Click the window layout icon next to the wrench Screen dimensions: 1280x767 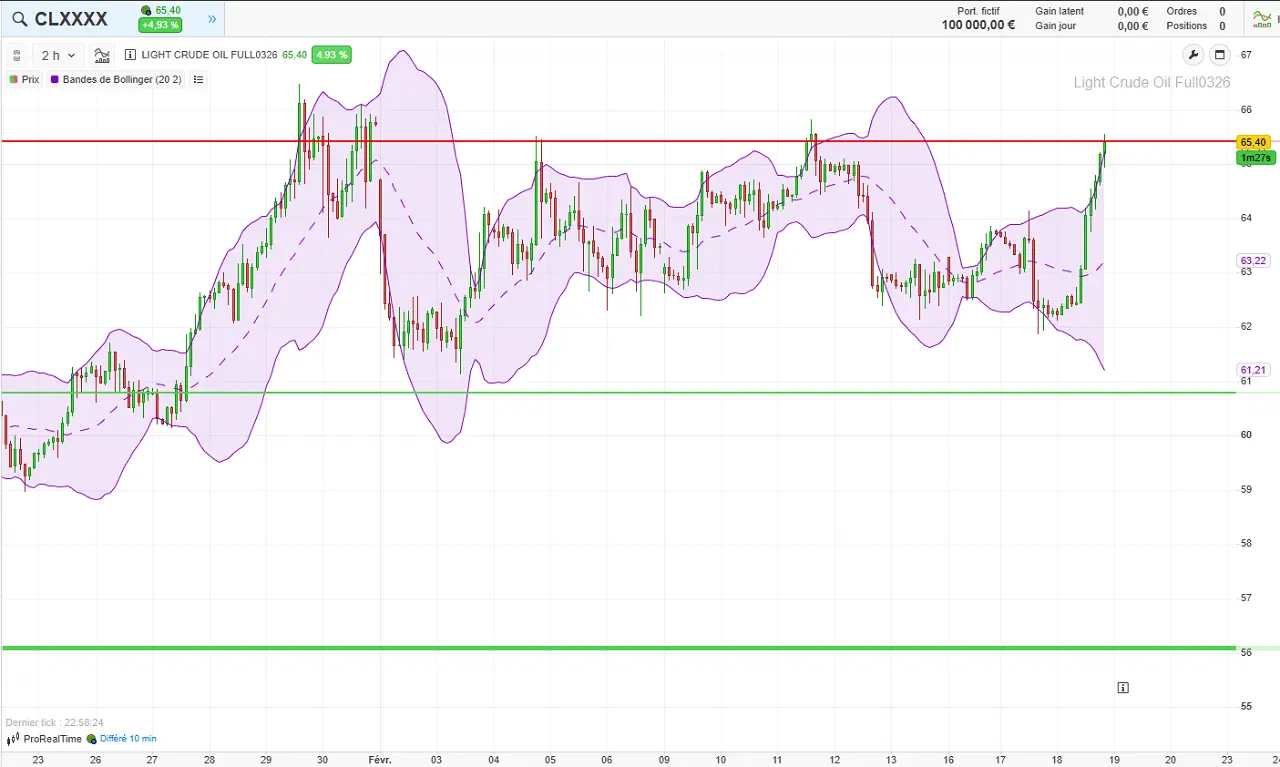point(1219,55)
